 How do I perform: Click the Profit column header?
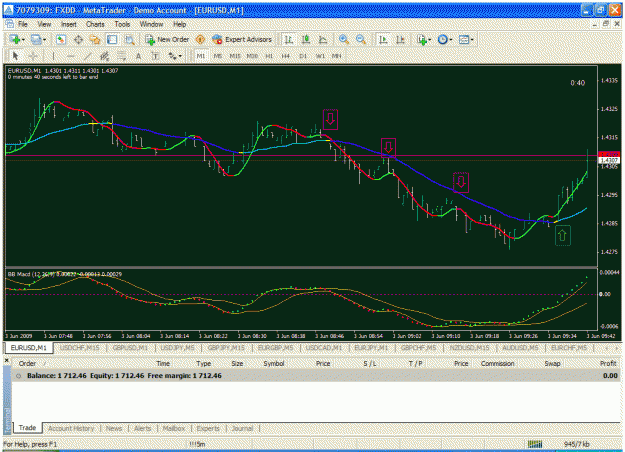click(608, 364)
